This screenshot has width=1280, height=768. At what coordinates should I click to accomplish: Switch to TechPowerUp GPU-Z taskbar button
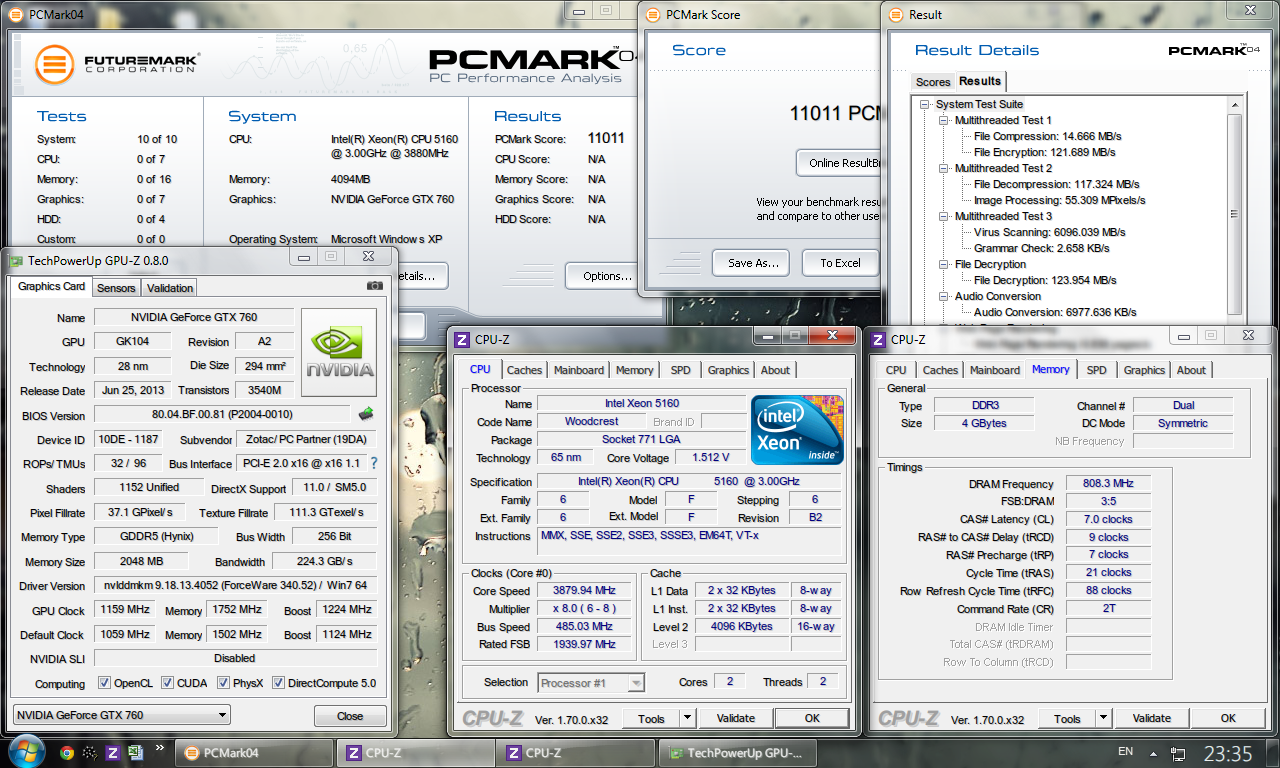(x=739, y=753)
